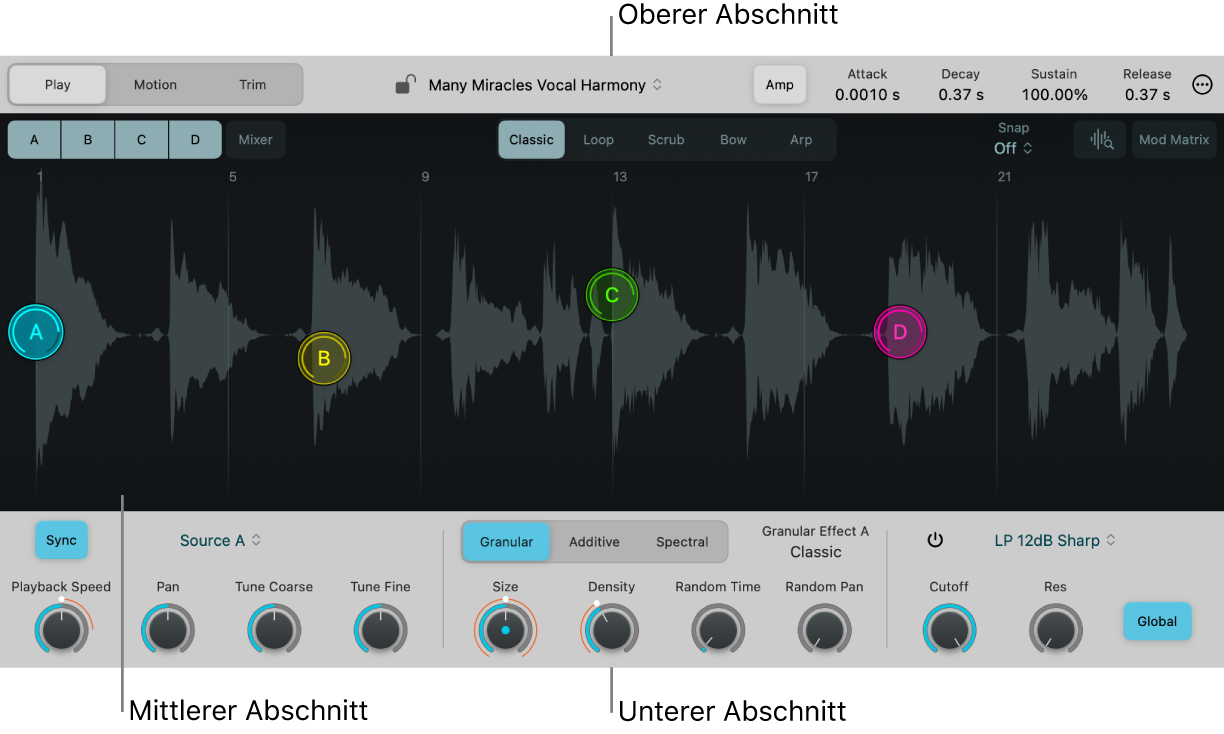Image resolution: width=1224 pixels, height=734 pixels.
Task: Open the Mod Matrix panel
Action: click(1174, 140)
